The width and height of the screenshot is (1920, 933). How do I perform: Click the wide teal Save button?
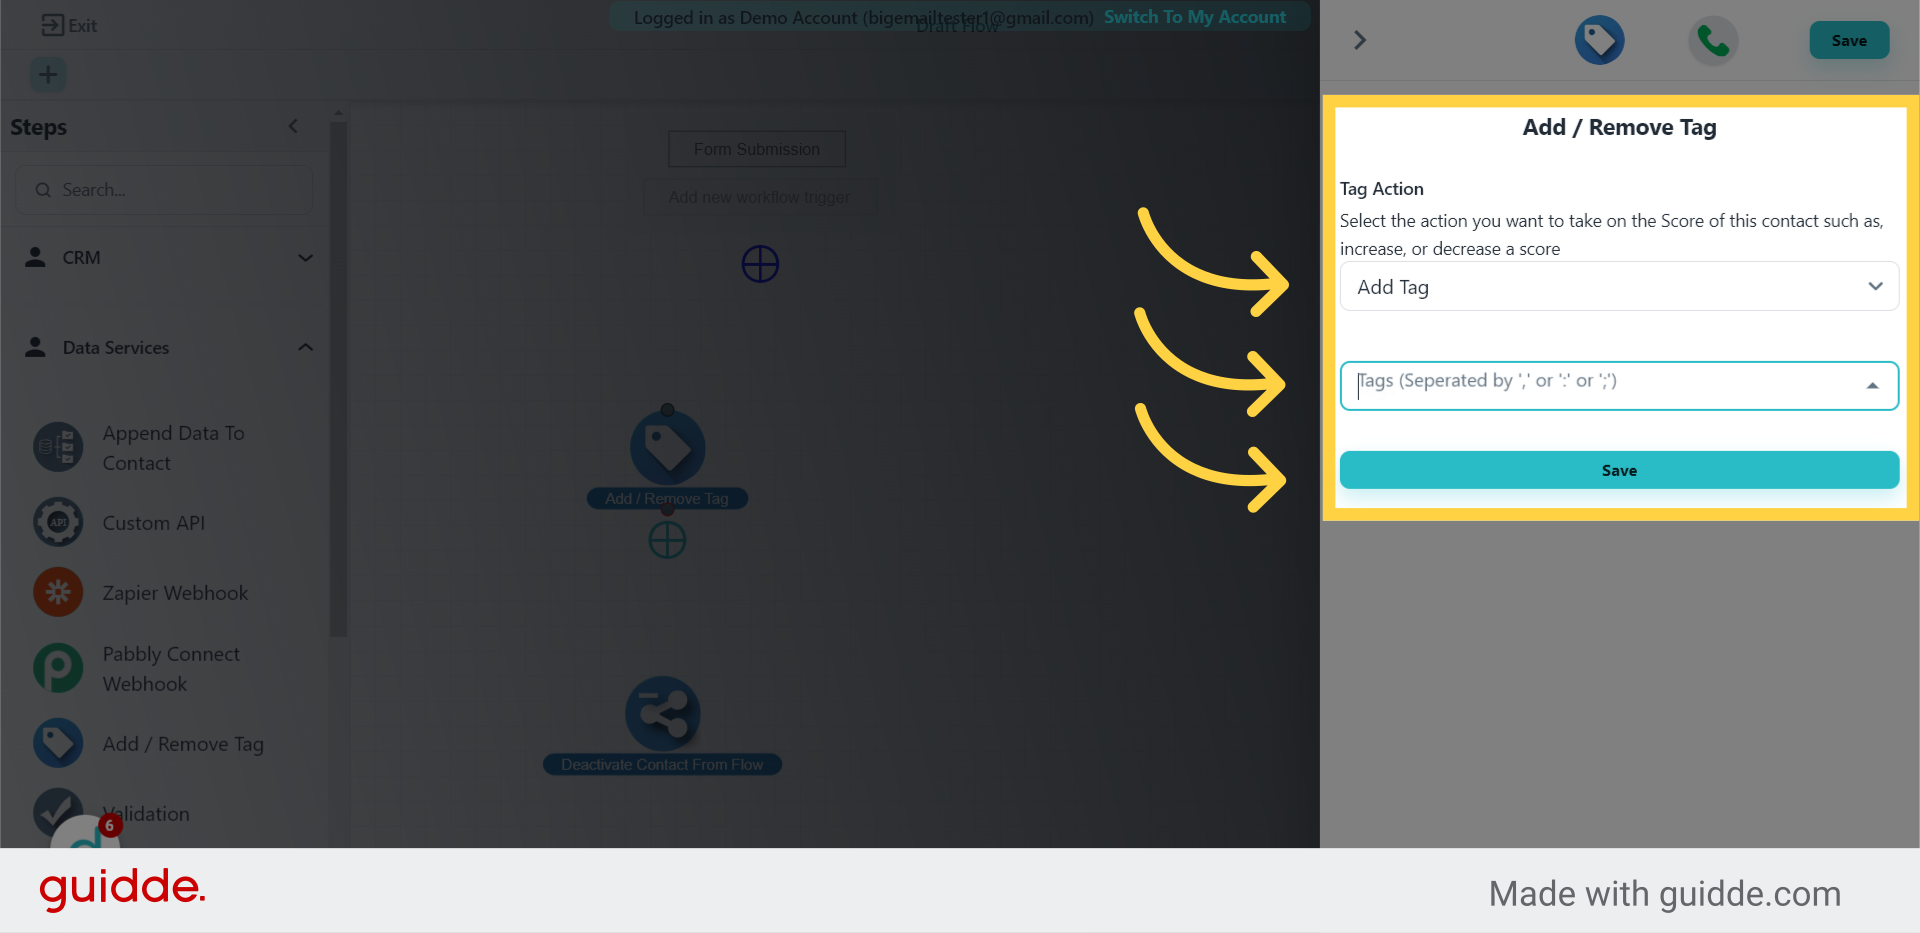(1619, 470)
